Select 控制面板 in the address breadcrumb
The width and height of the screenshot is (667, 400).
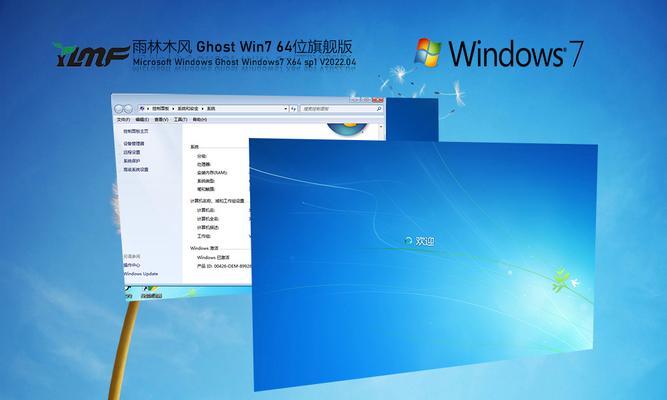point(160,109)
